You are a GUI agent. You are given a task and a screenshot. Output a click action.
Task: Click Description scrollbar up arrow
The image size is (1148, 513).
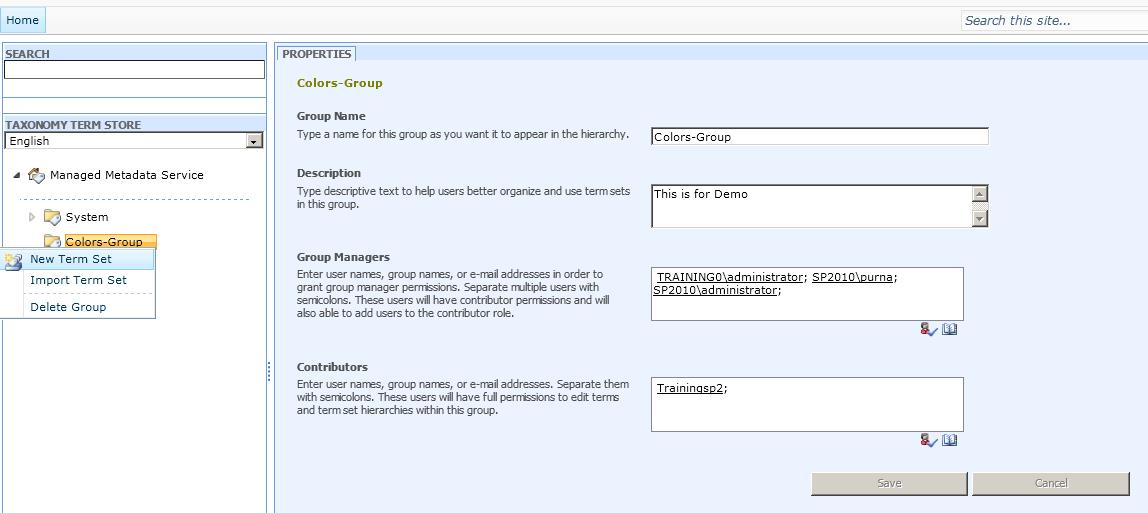(x=980, y=194)
